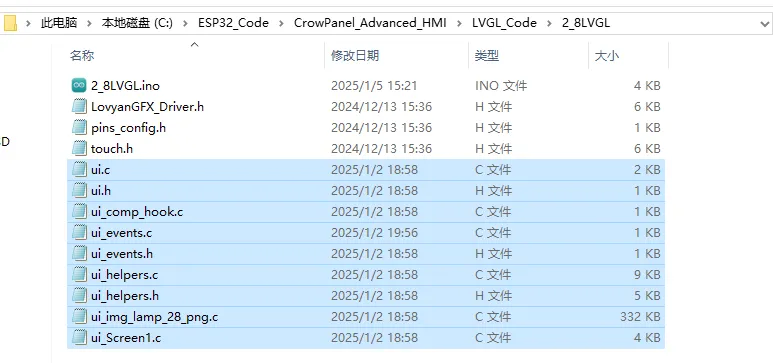This screenshot has width=773, height=363.
Task: Navigate to 本地磁盘 (C:) breadcrumb
Action: click(x=137, y=23)
